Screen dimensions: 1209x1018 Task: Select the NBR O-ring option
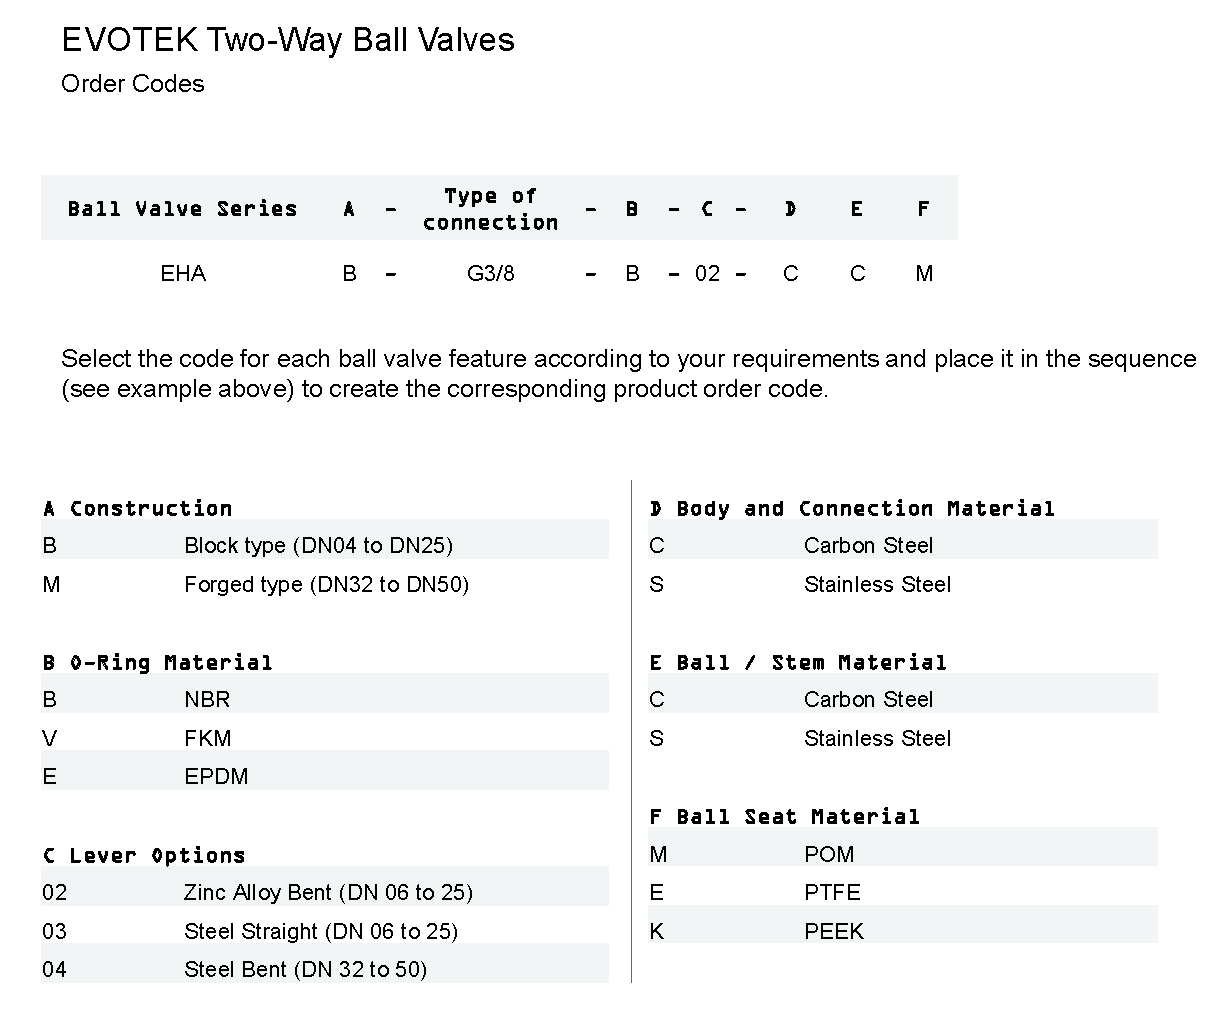(207, 699)
